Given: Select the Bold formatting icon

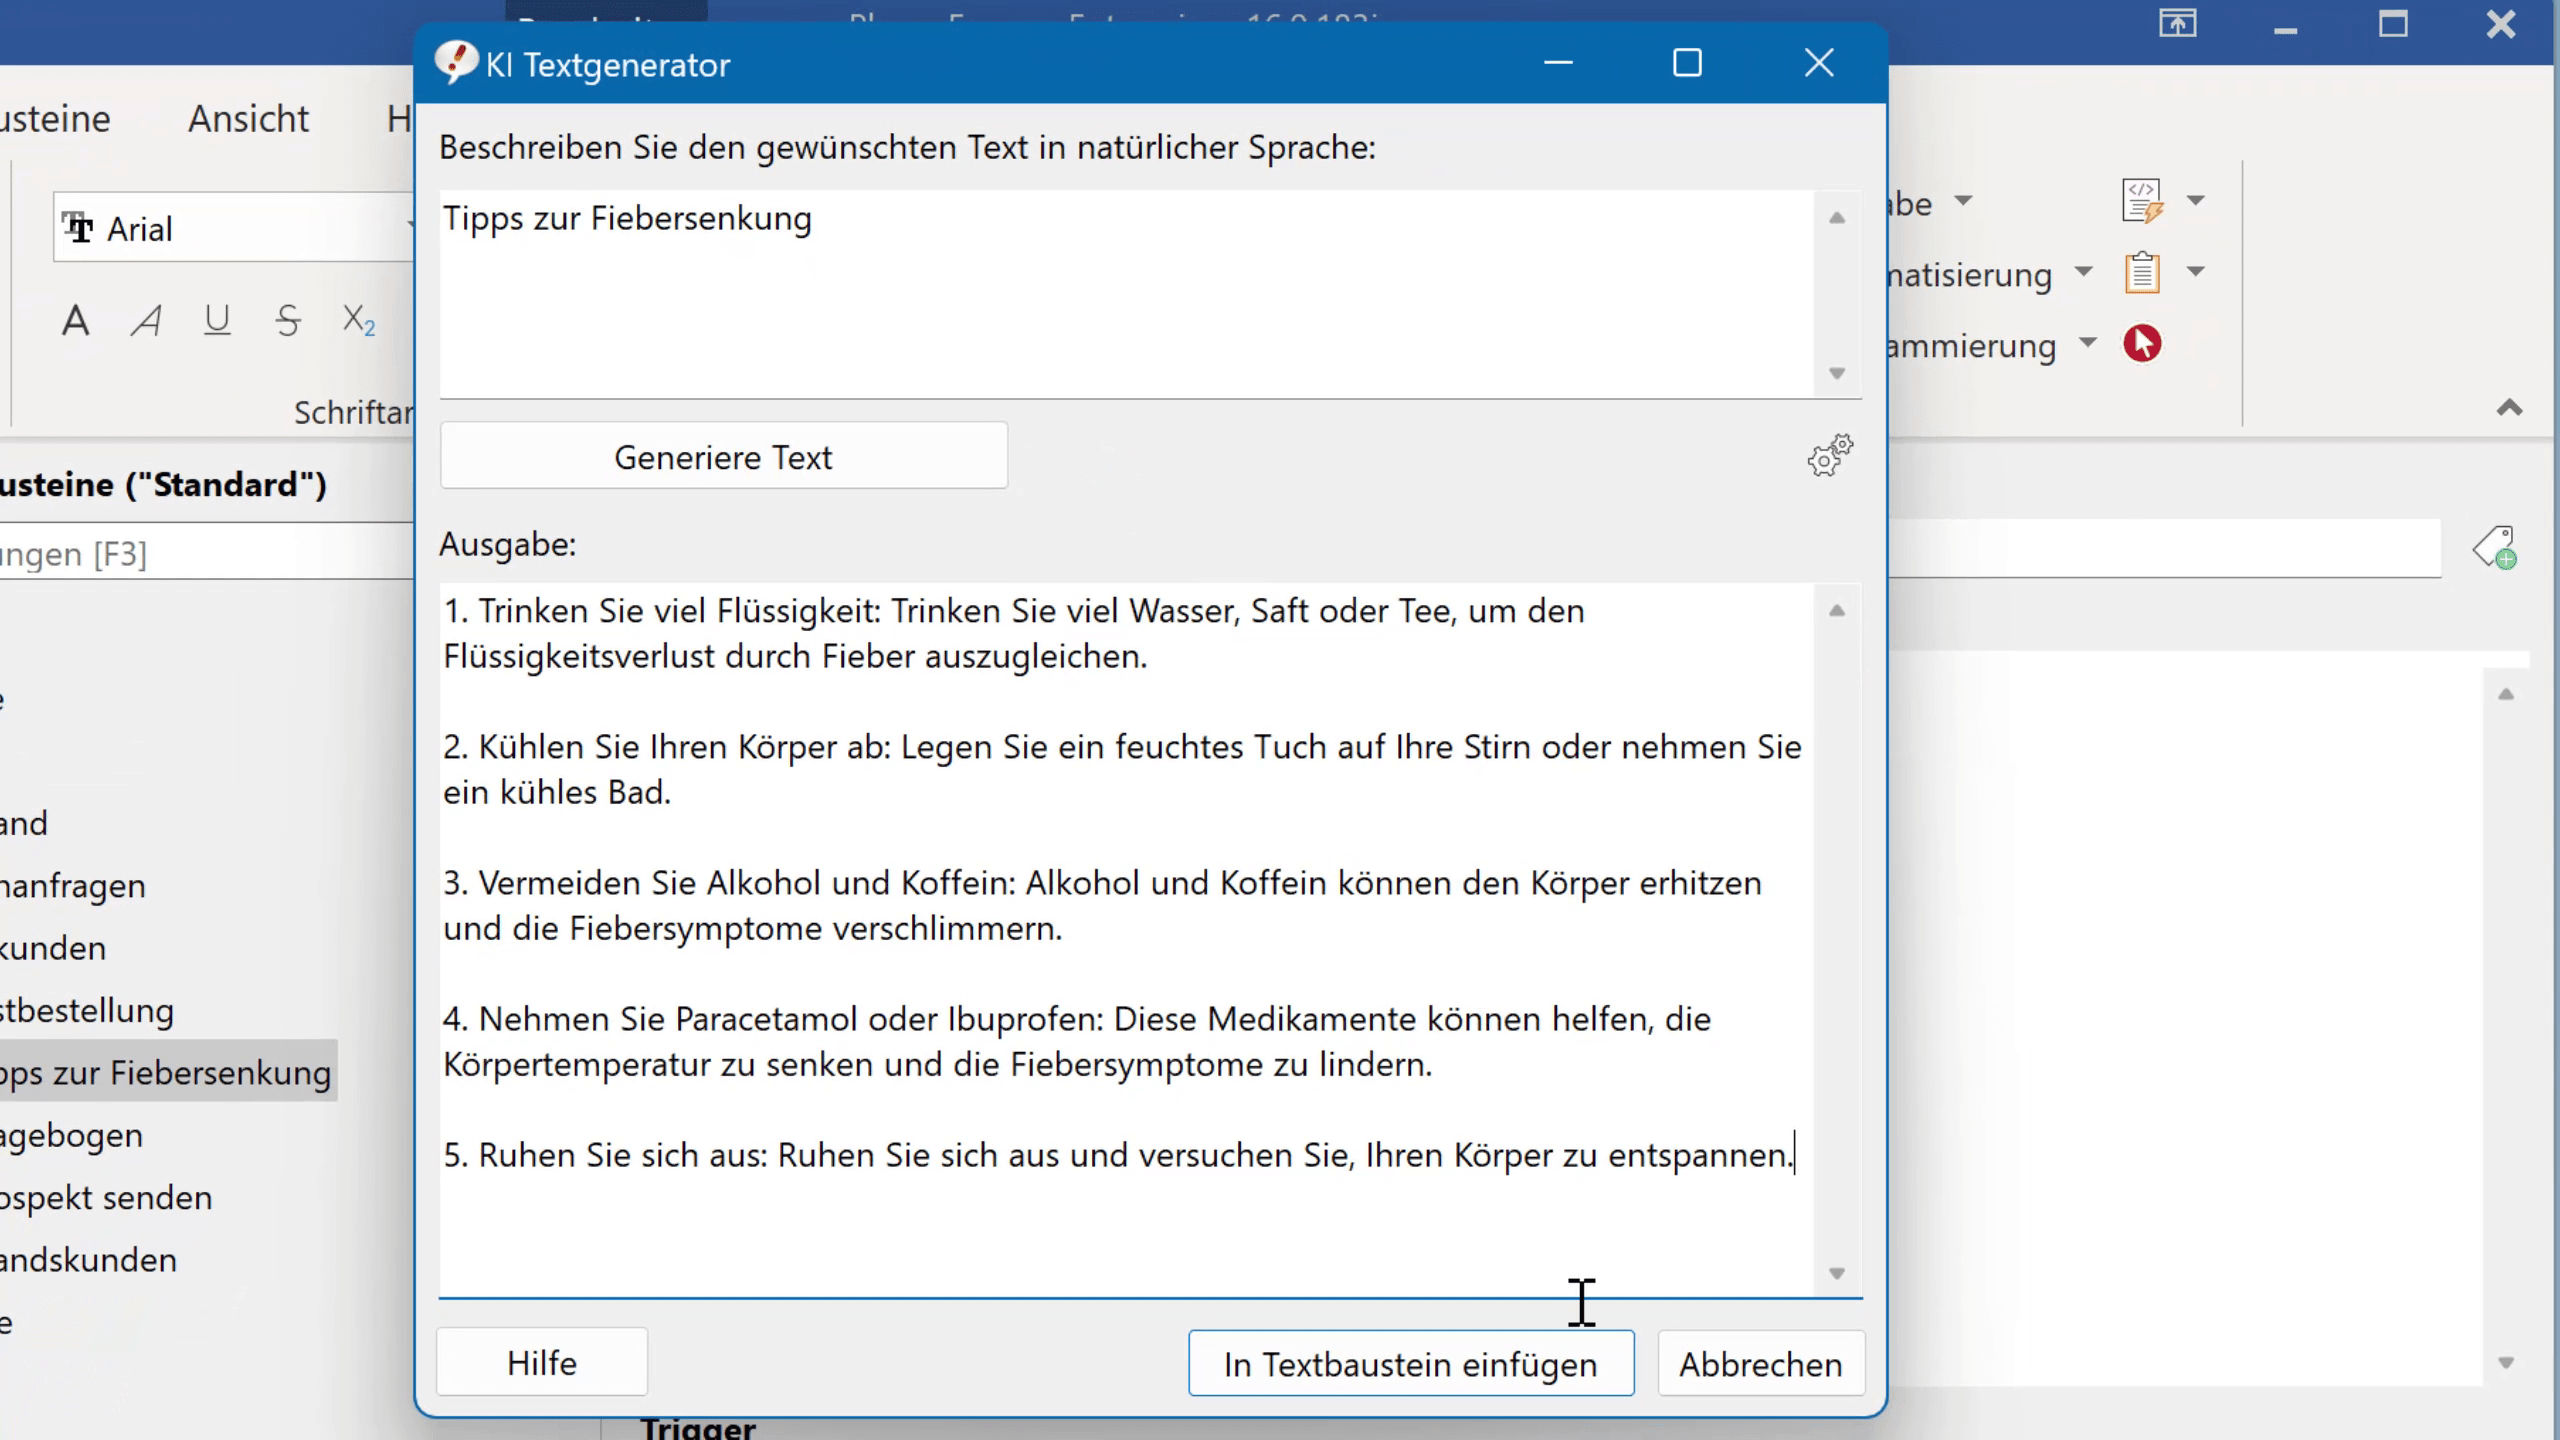Looking at the screenshot, I should pos(76,318).
